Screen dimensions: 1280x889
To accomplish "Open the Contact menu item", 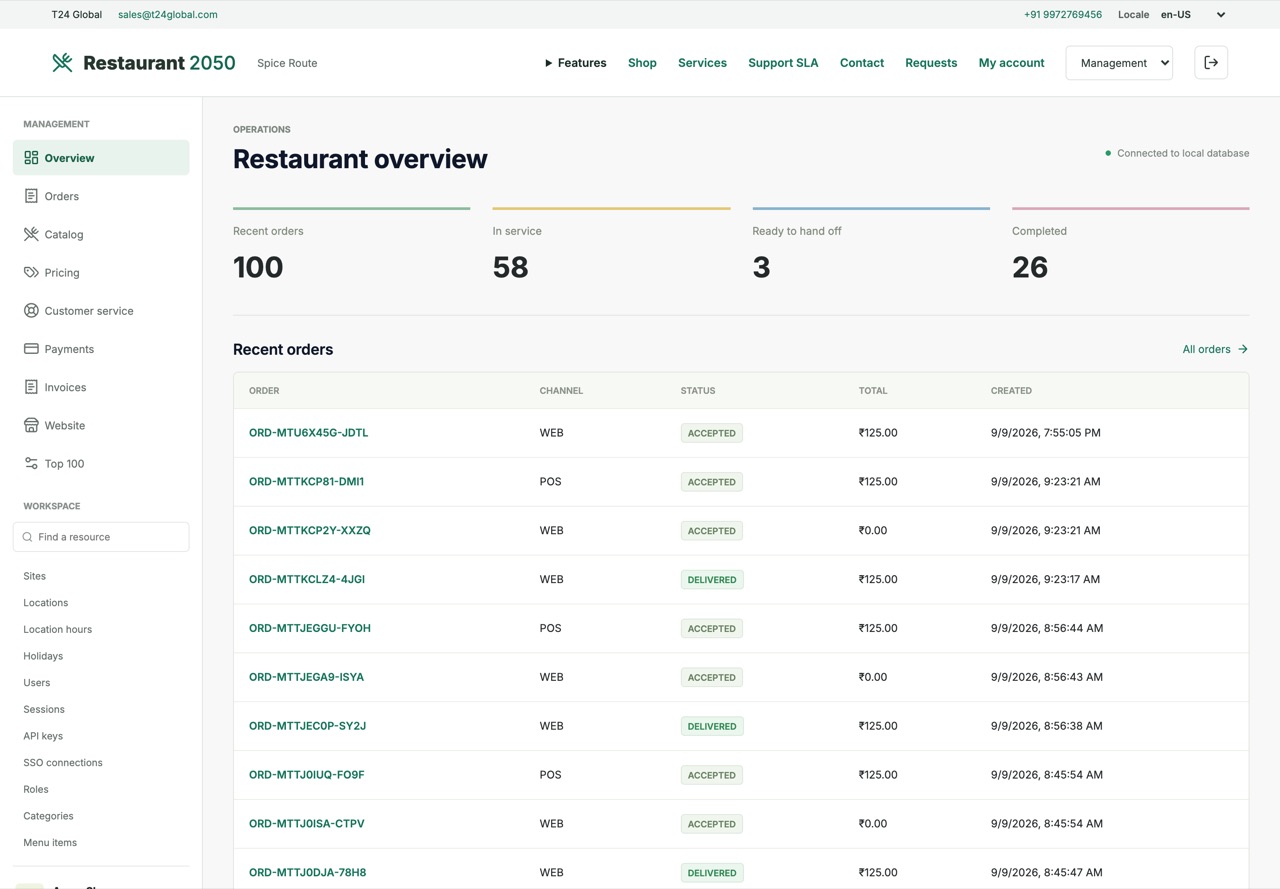I will pyautogui.click(x=862, y=63).
